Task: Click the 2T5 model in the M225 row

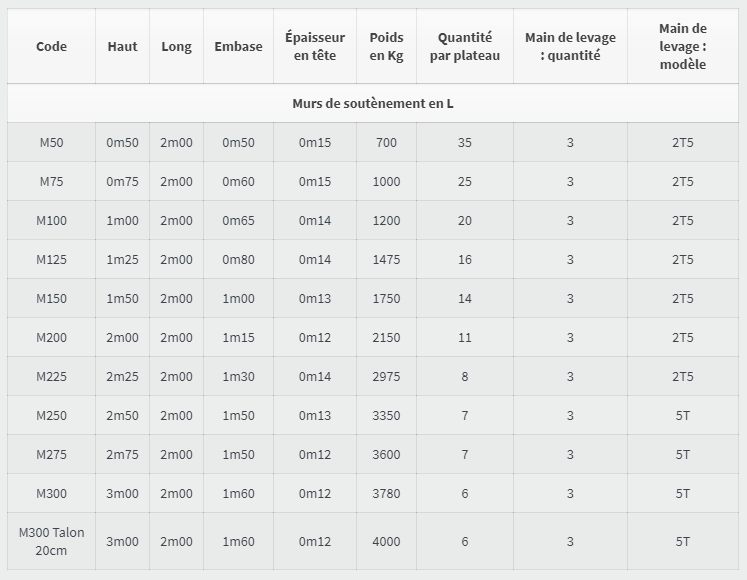Action: coord(683,377)
